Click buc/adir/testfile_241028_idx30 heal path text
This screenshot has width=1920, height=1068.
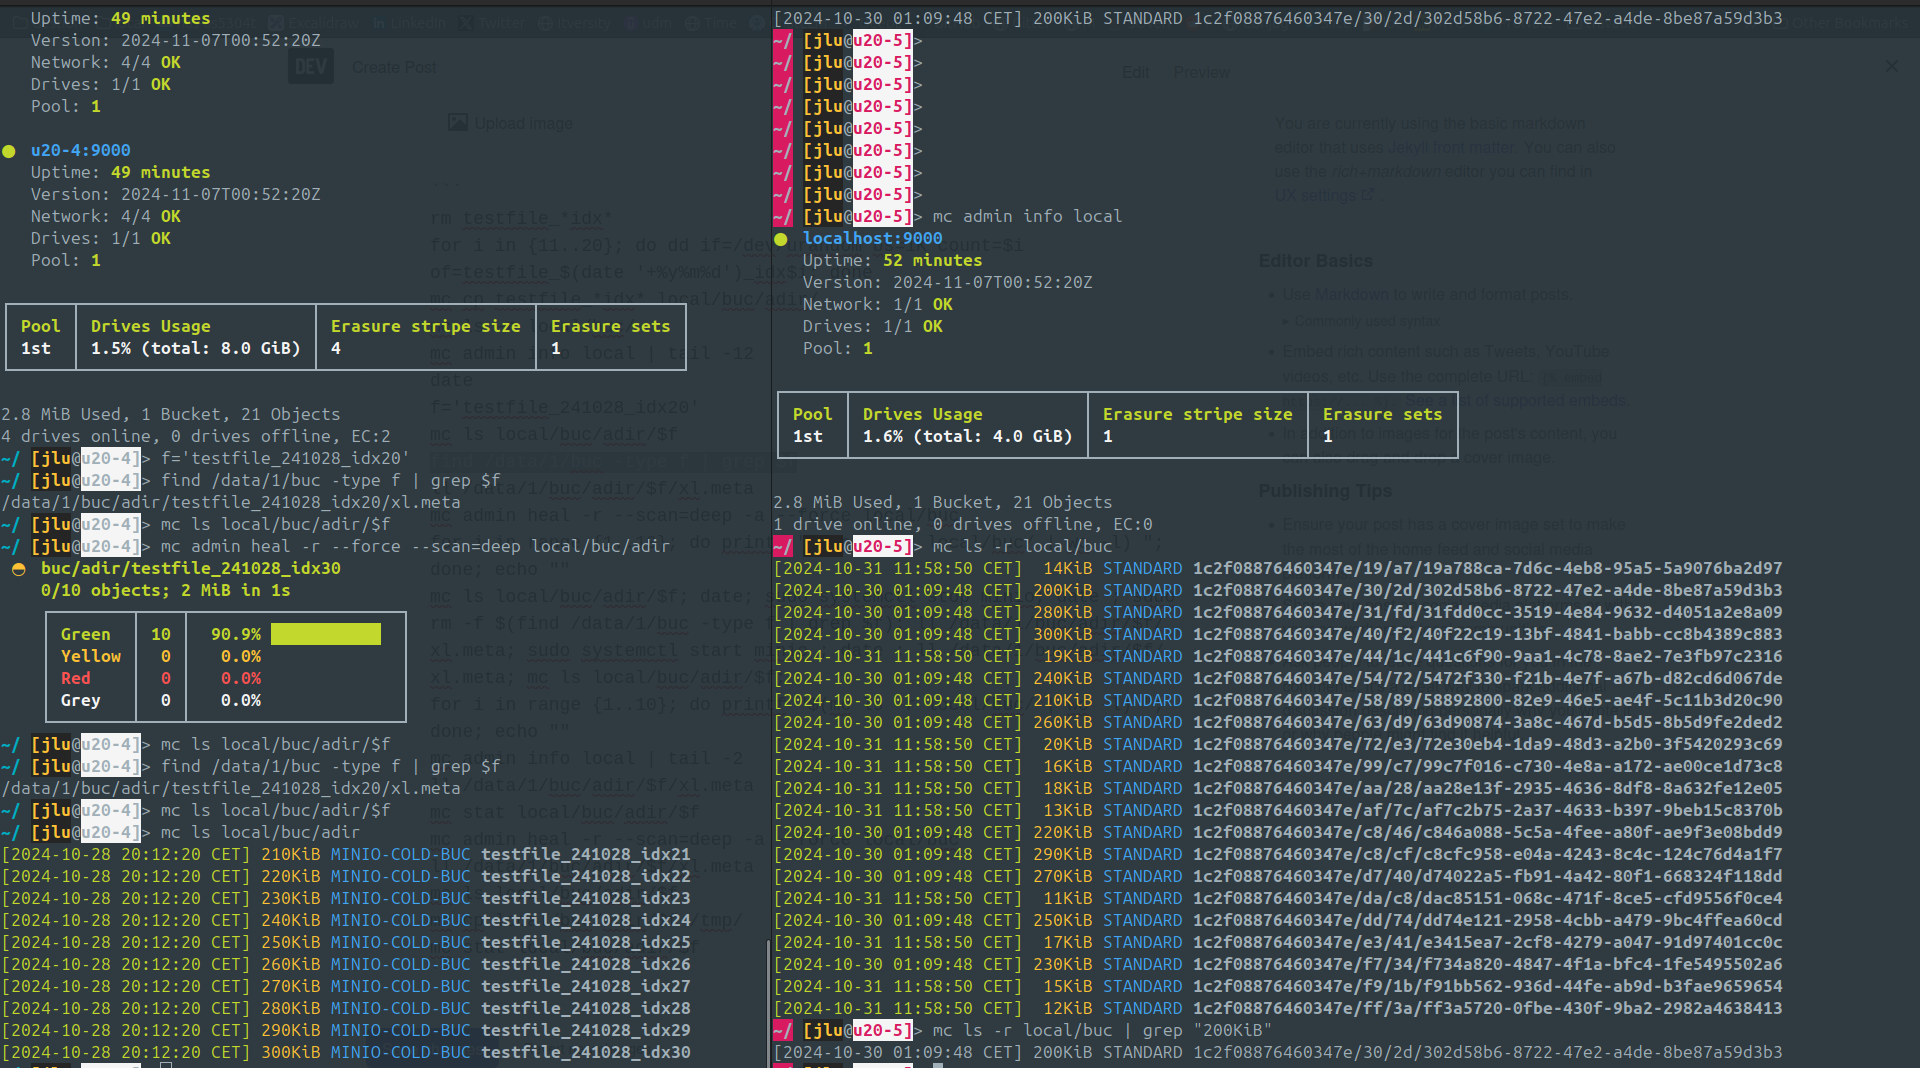point(190,568)
